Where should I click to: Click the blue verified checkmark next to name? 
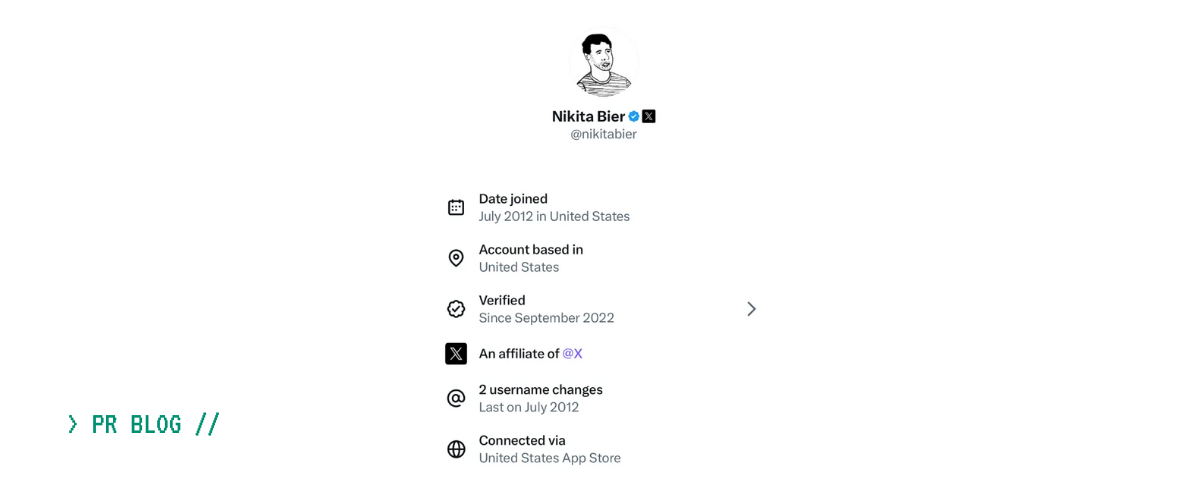(634, 116)
